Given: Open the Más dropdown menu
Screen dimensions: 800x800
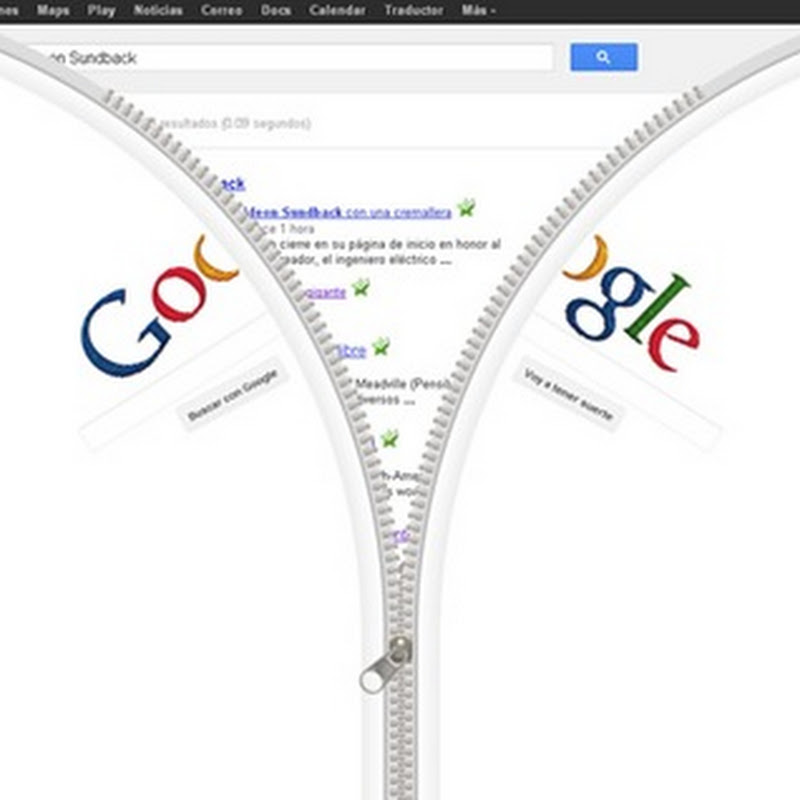Looking at the screenshot, I should [478, 10].
